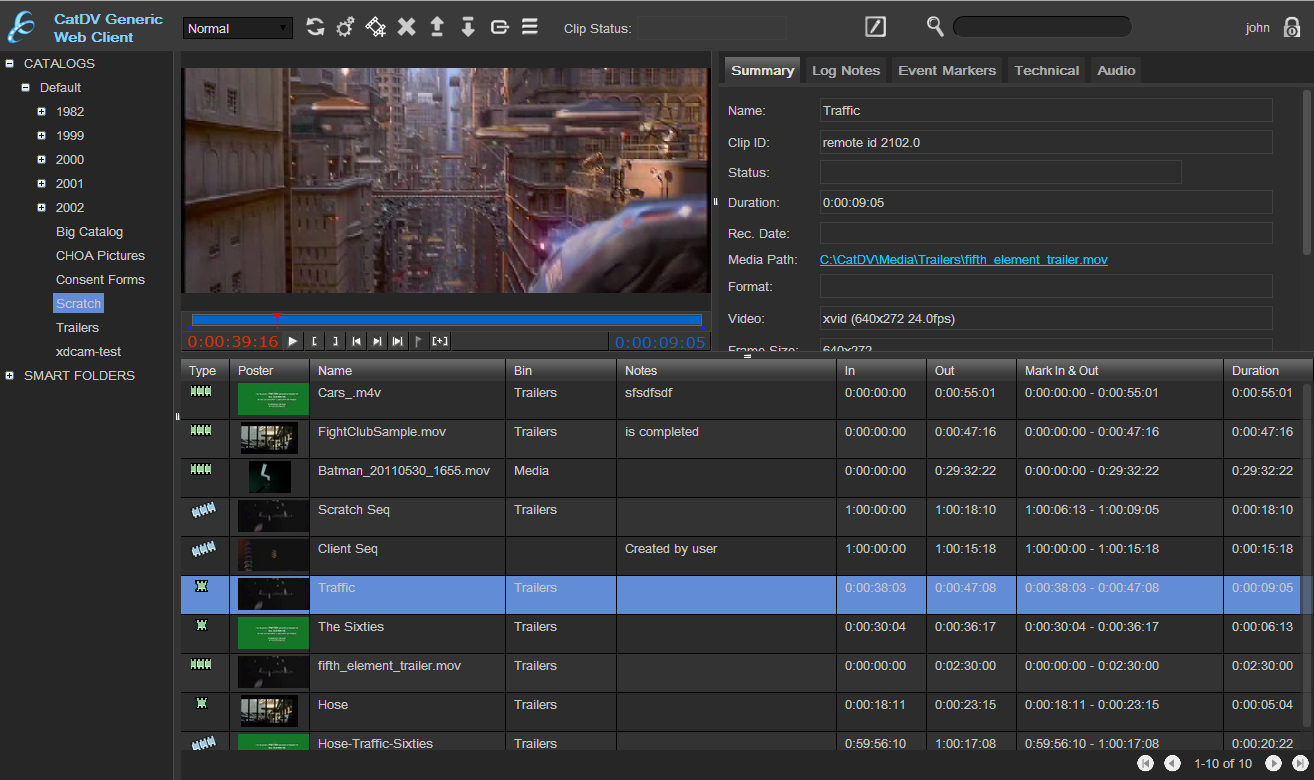
Task: Edit the Name field containing Traffic
Action: (1046, 110)
